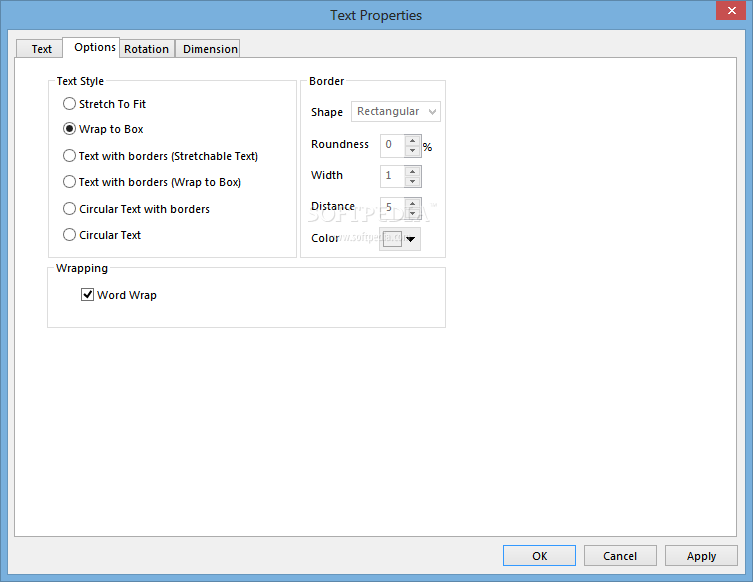Increase the border Width with up arrow

click(x=413, y=172)
